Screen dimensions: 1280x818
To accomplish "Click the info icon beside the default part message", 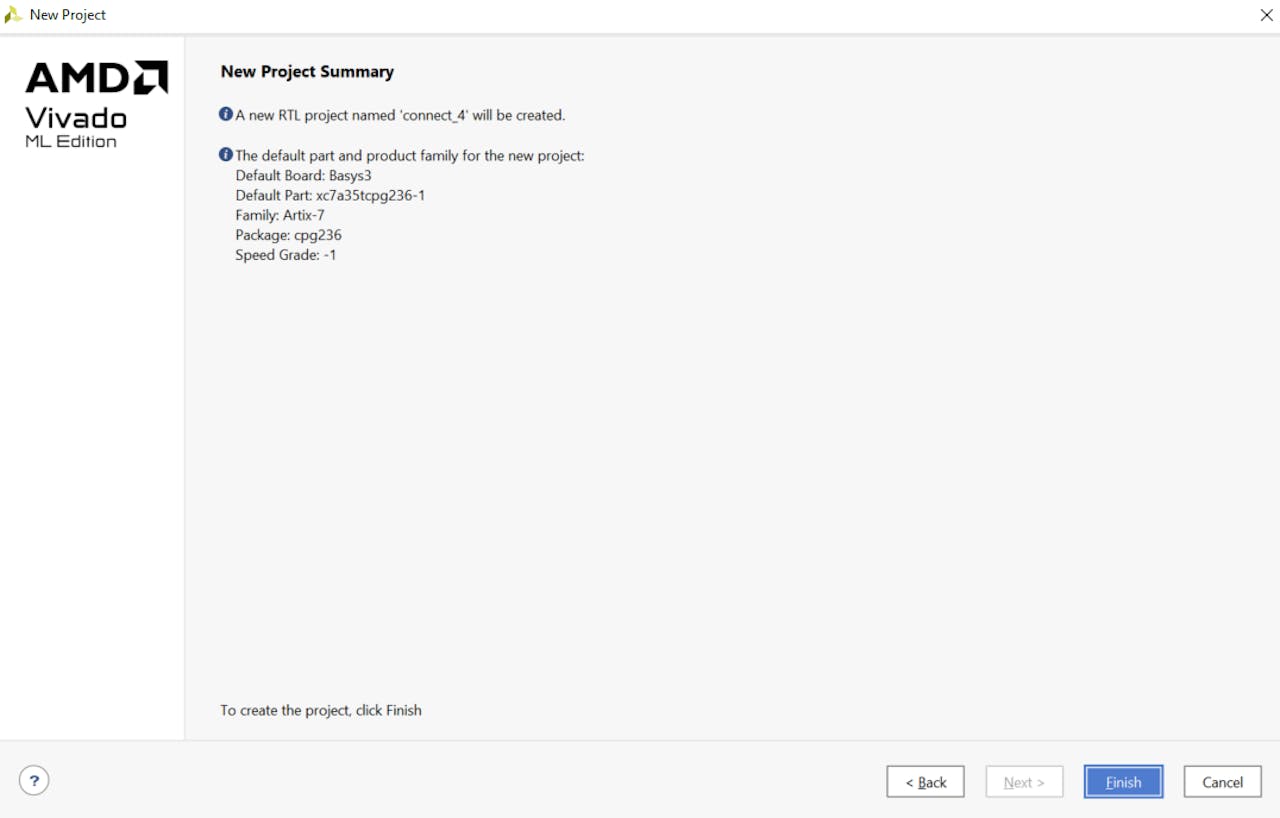I will coord(226,155).
